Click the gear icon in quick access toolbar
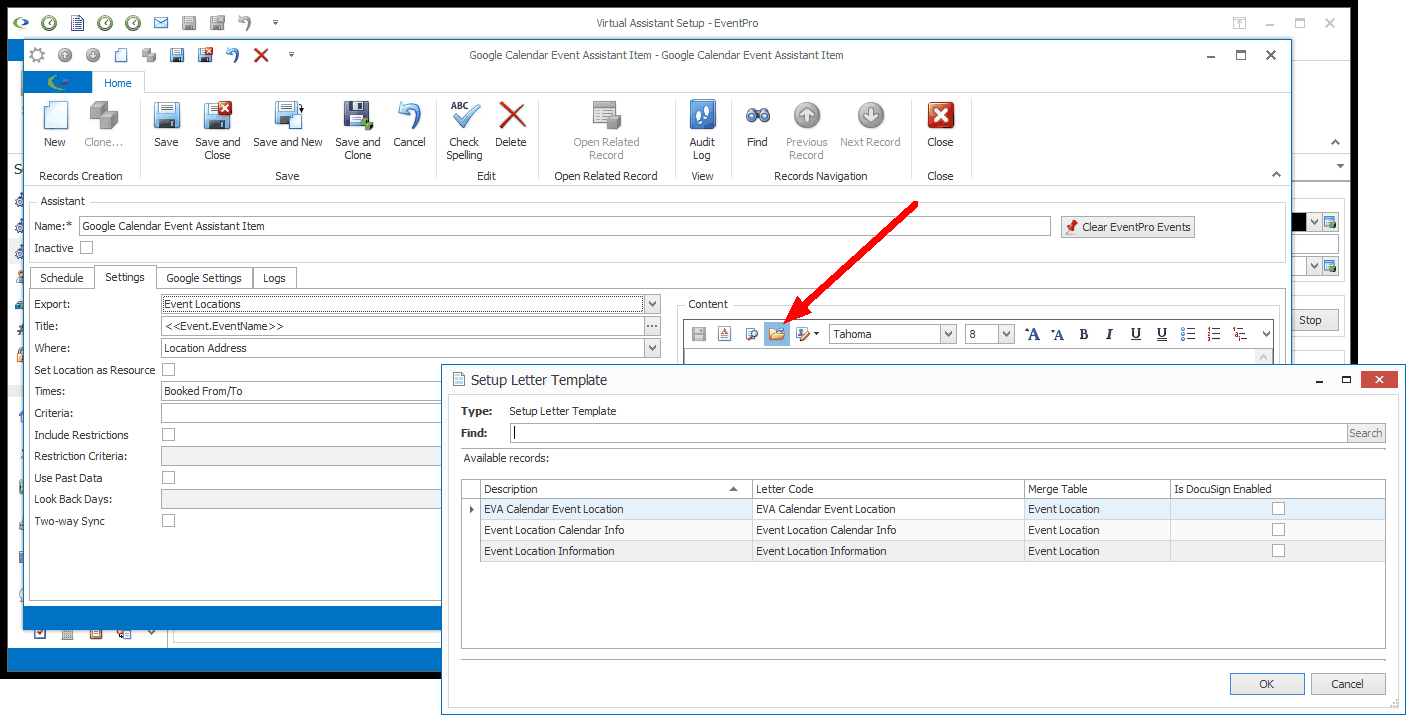The width and height of the screenshot is (1406, 715). pos(37,56)
